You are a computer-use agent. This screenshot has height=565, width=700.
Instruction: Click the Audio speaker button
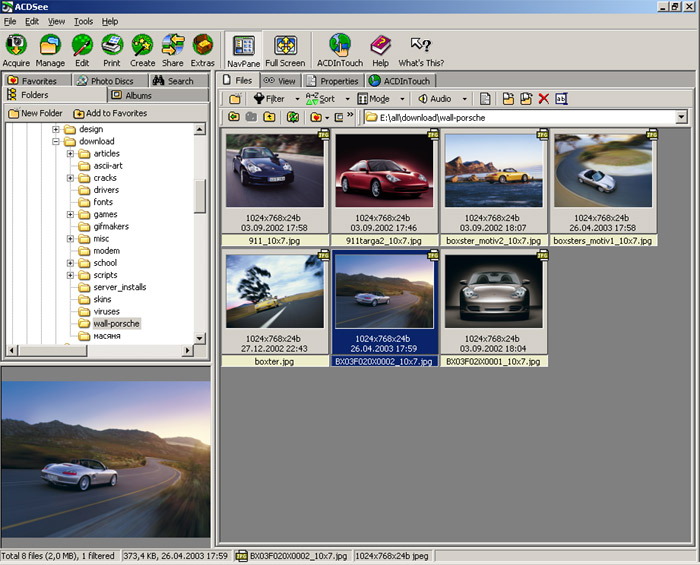[x=434, y=99]
